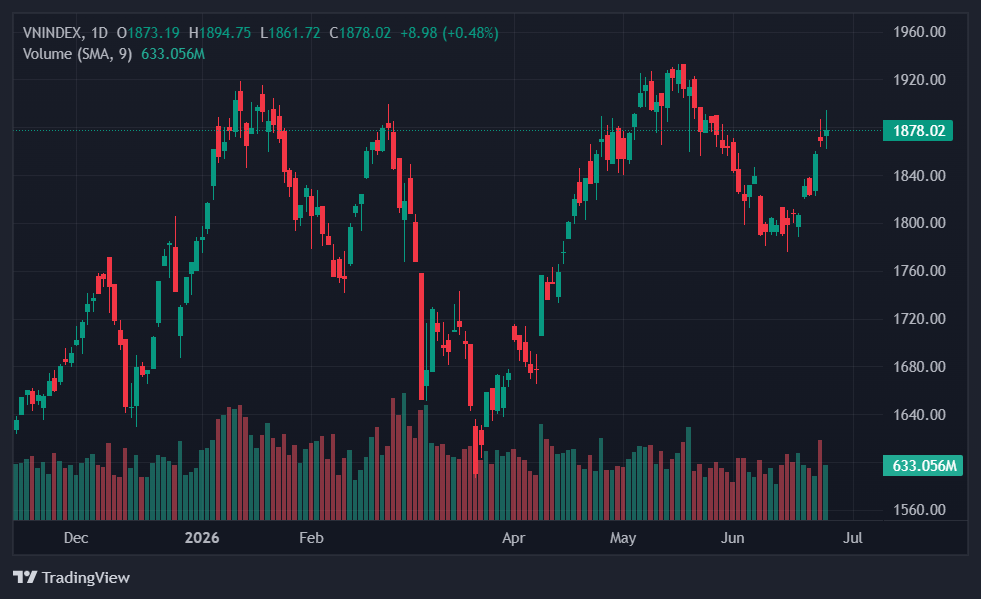Viewport: 981px width, 599px height.
Task: Click the 1D interval label
Action: point(99,33)
